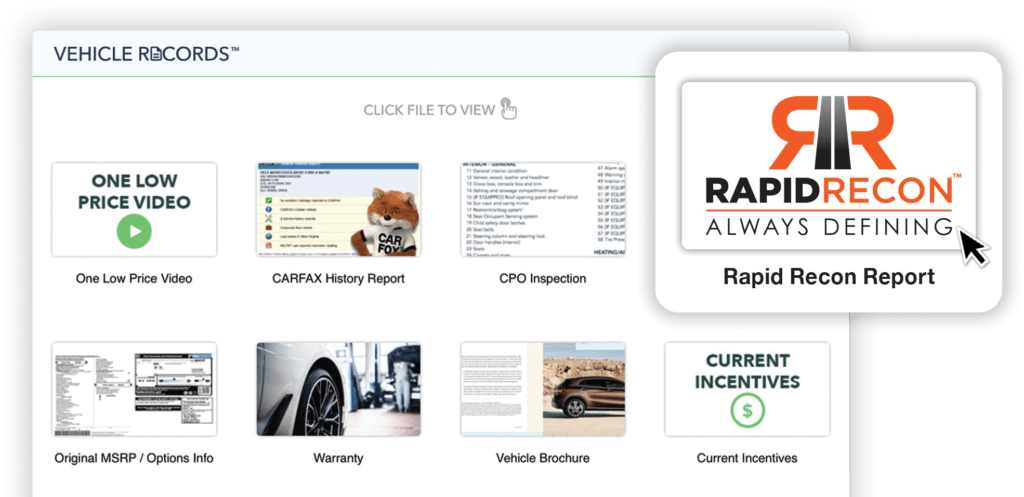The height and width of the screenshot is (497, 1024).
Task: Click the pointing hand icon
Action: coord(508,108)
